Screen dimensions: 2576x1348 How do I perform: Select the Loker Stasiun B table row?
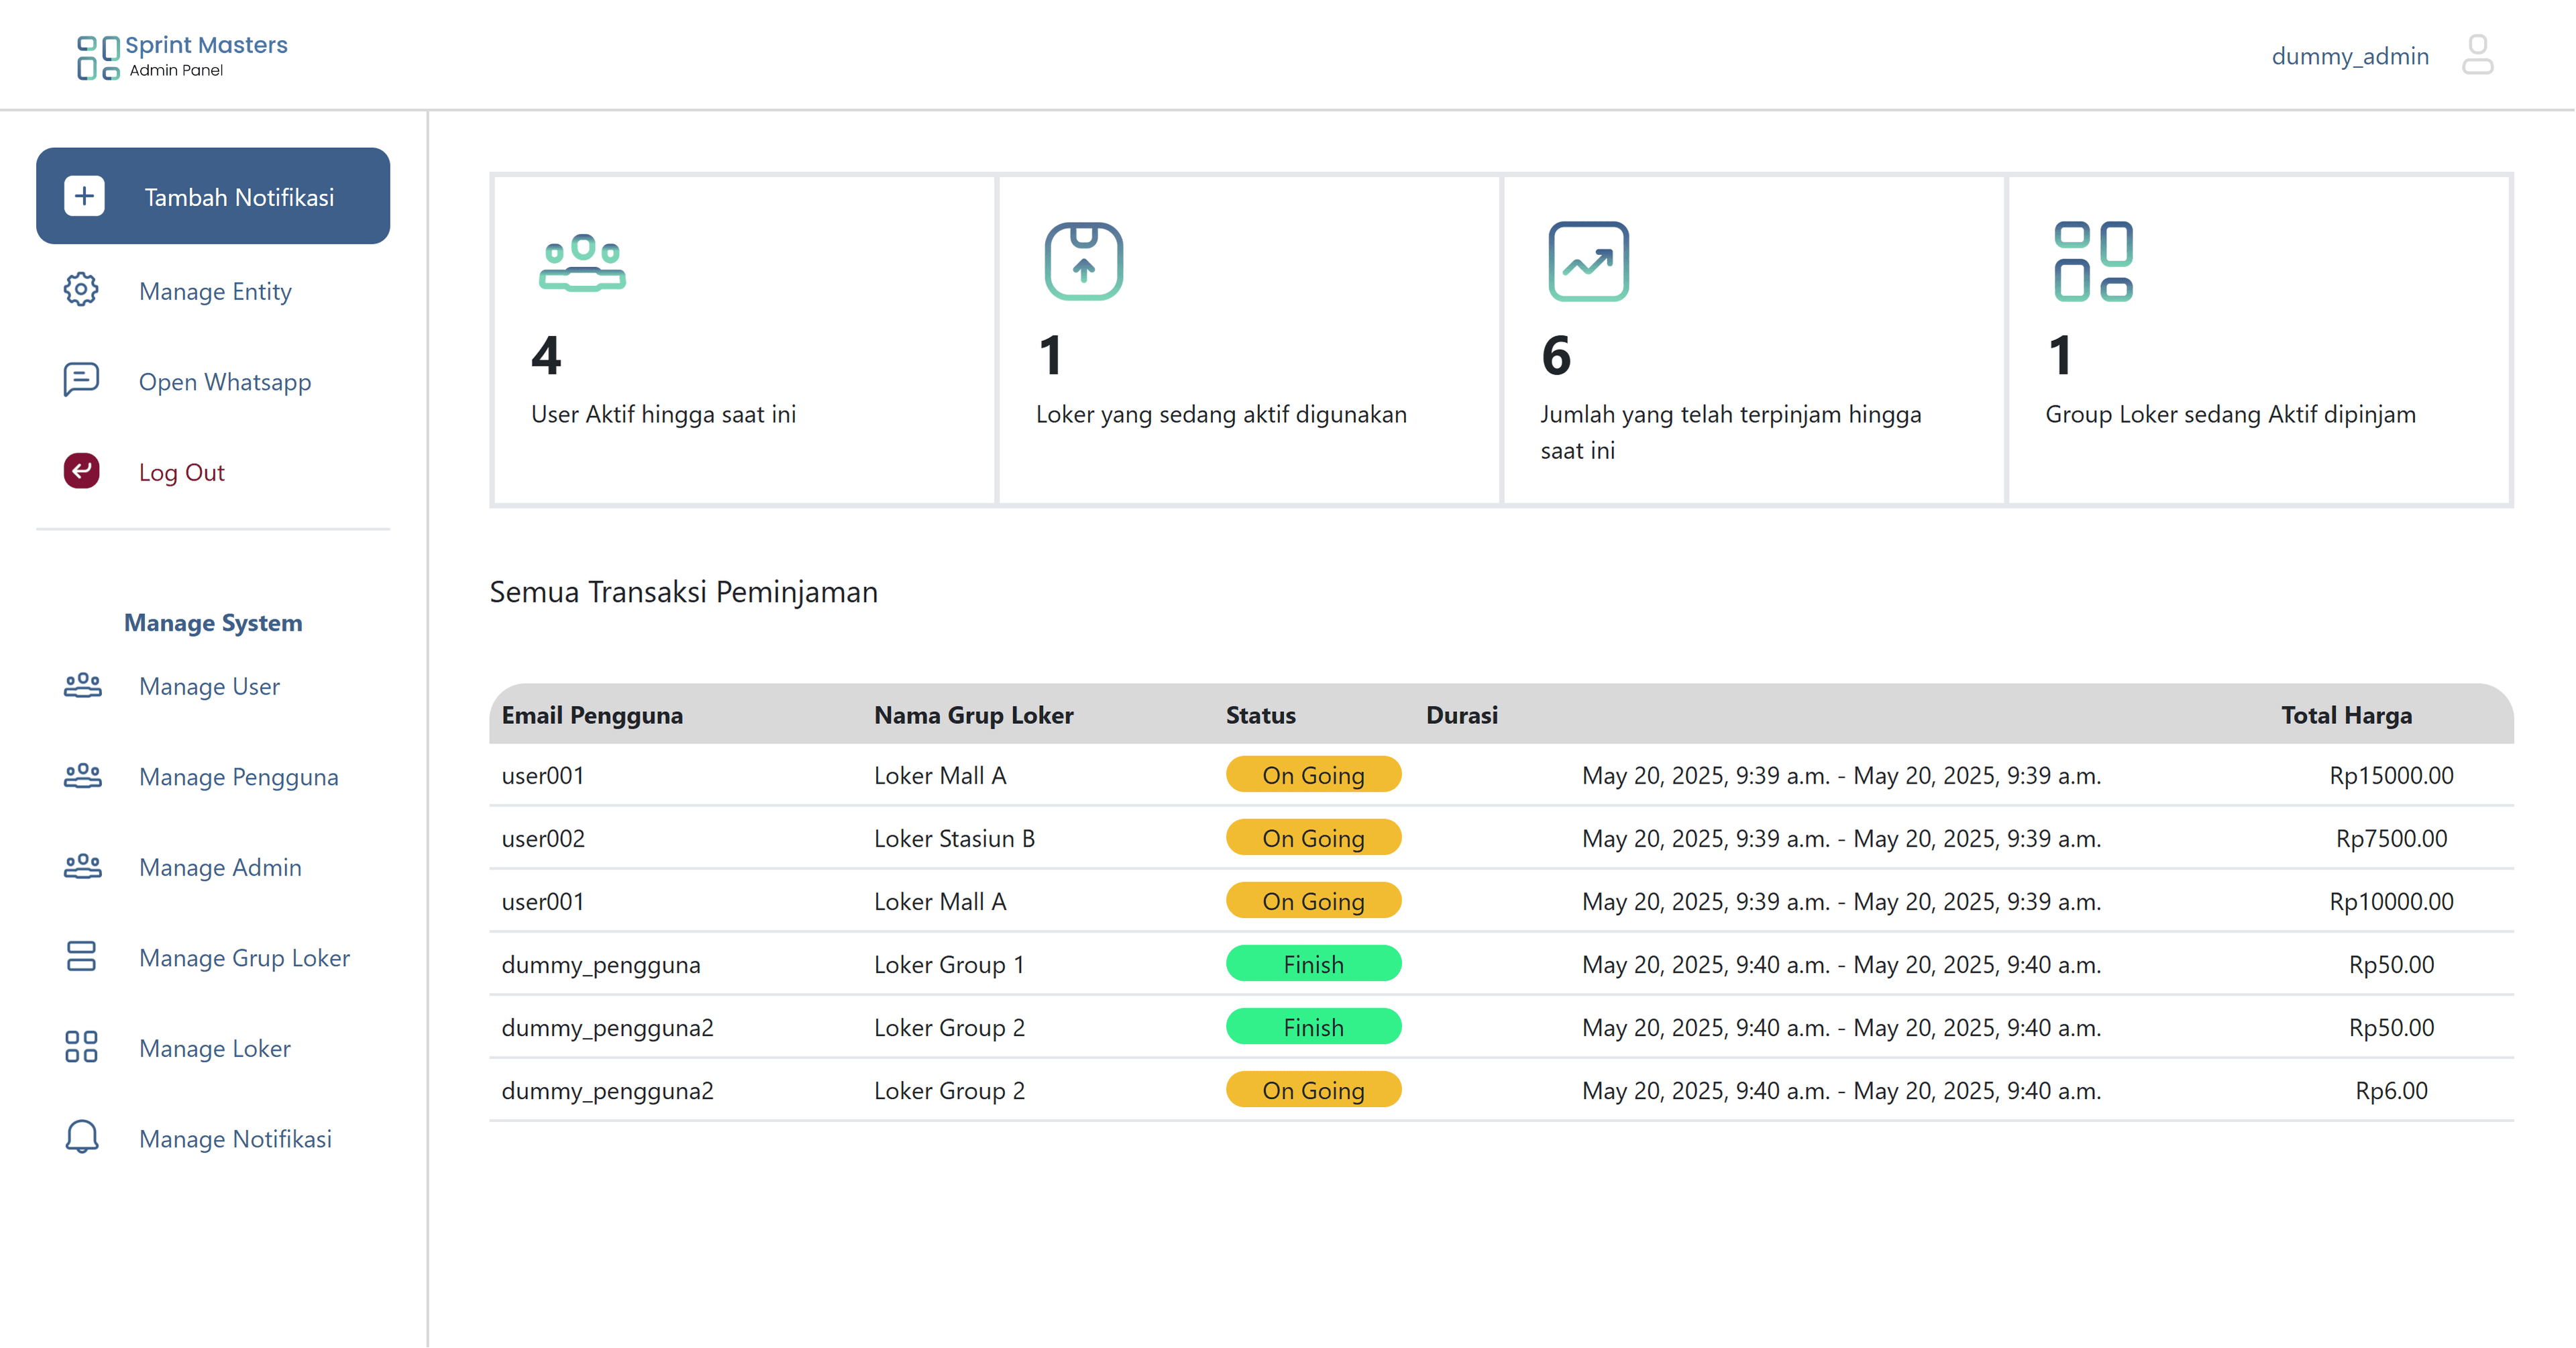[954, 838]
